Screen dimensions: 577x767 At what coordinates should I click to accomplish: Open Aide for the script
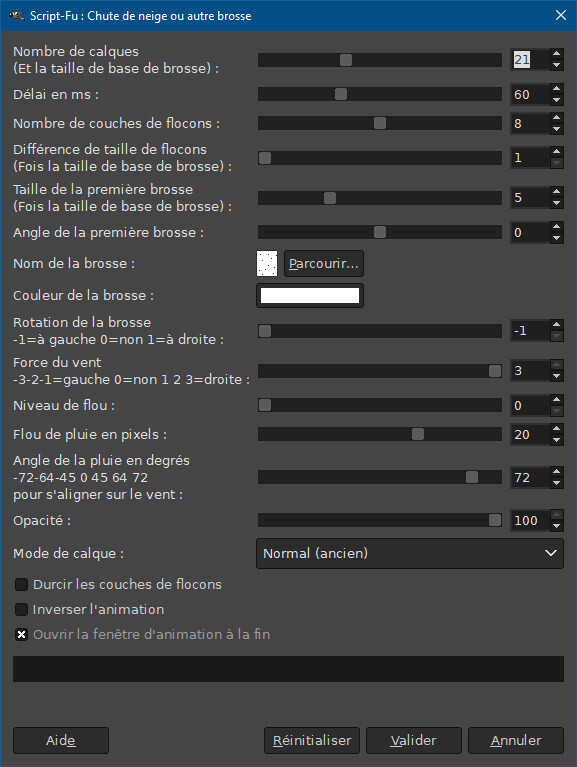coord(61,741)
